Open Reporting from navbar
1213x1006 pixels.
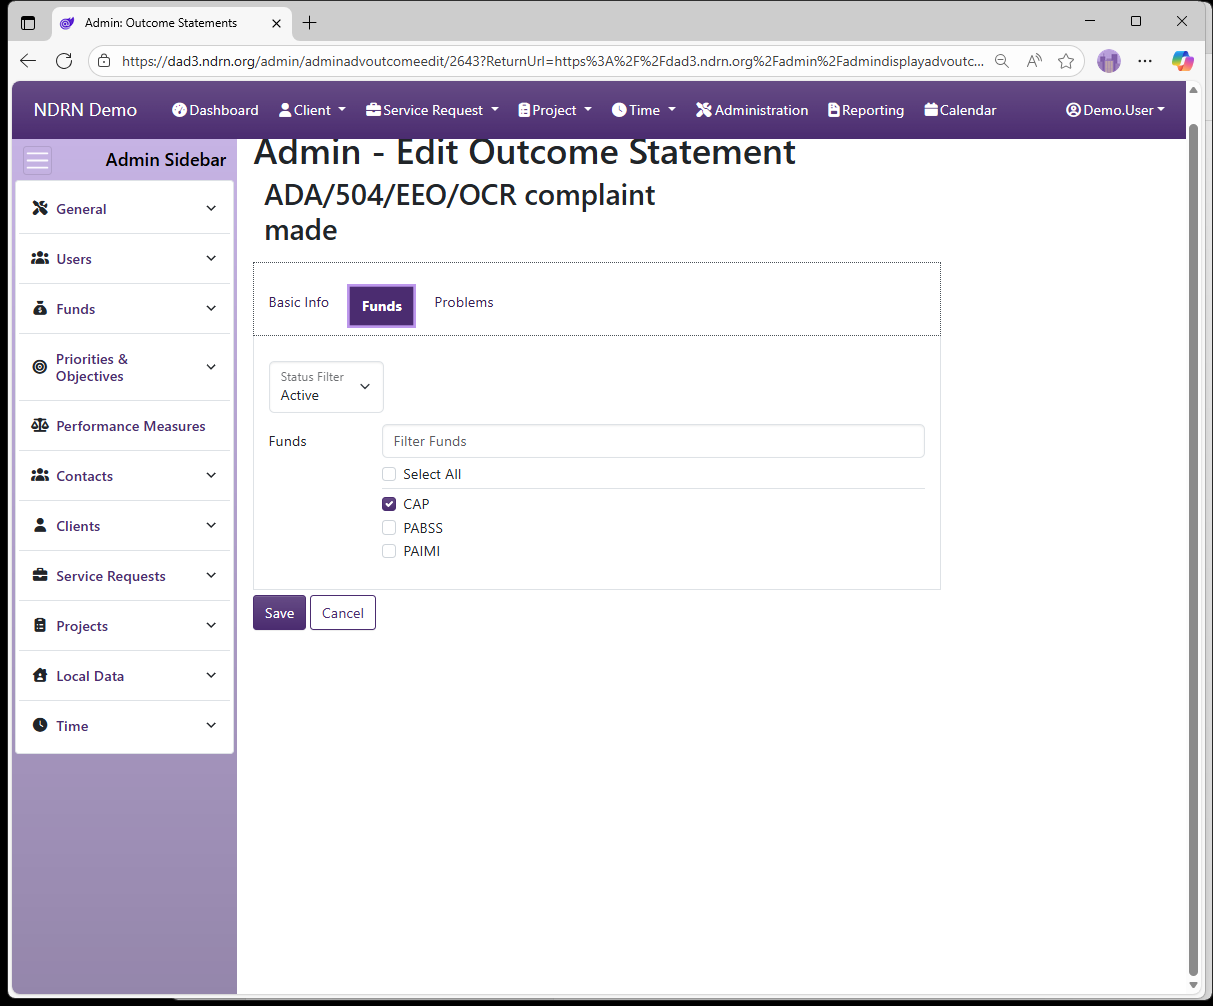point(866,110)
